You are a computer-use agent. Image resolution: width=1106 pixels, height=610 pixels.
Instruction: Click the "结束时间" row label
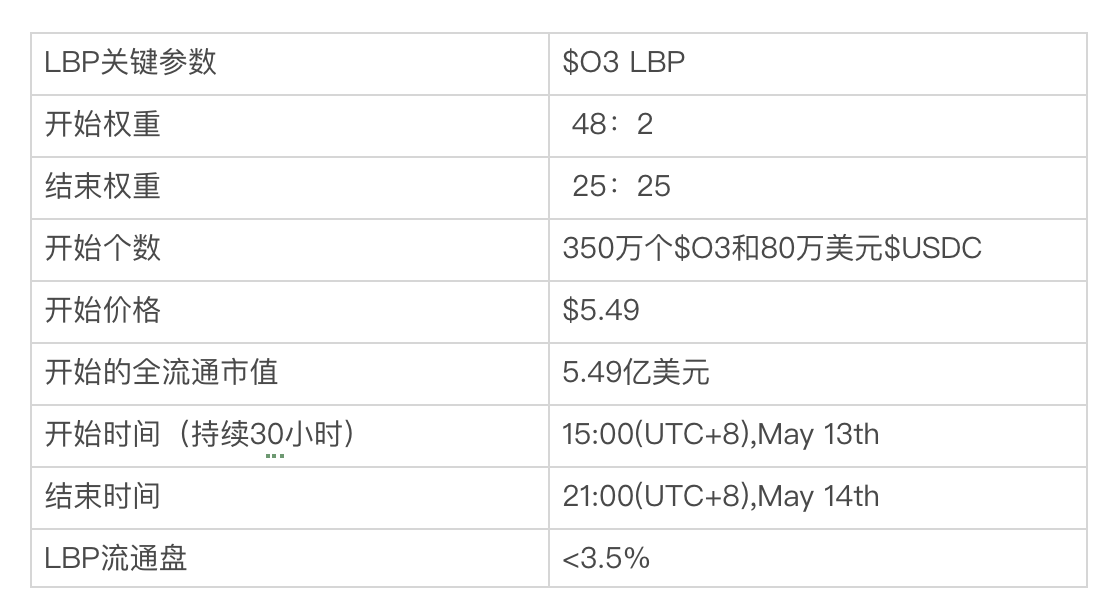click(x=102, y=496)
